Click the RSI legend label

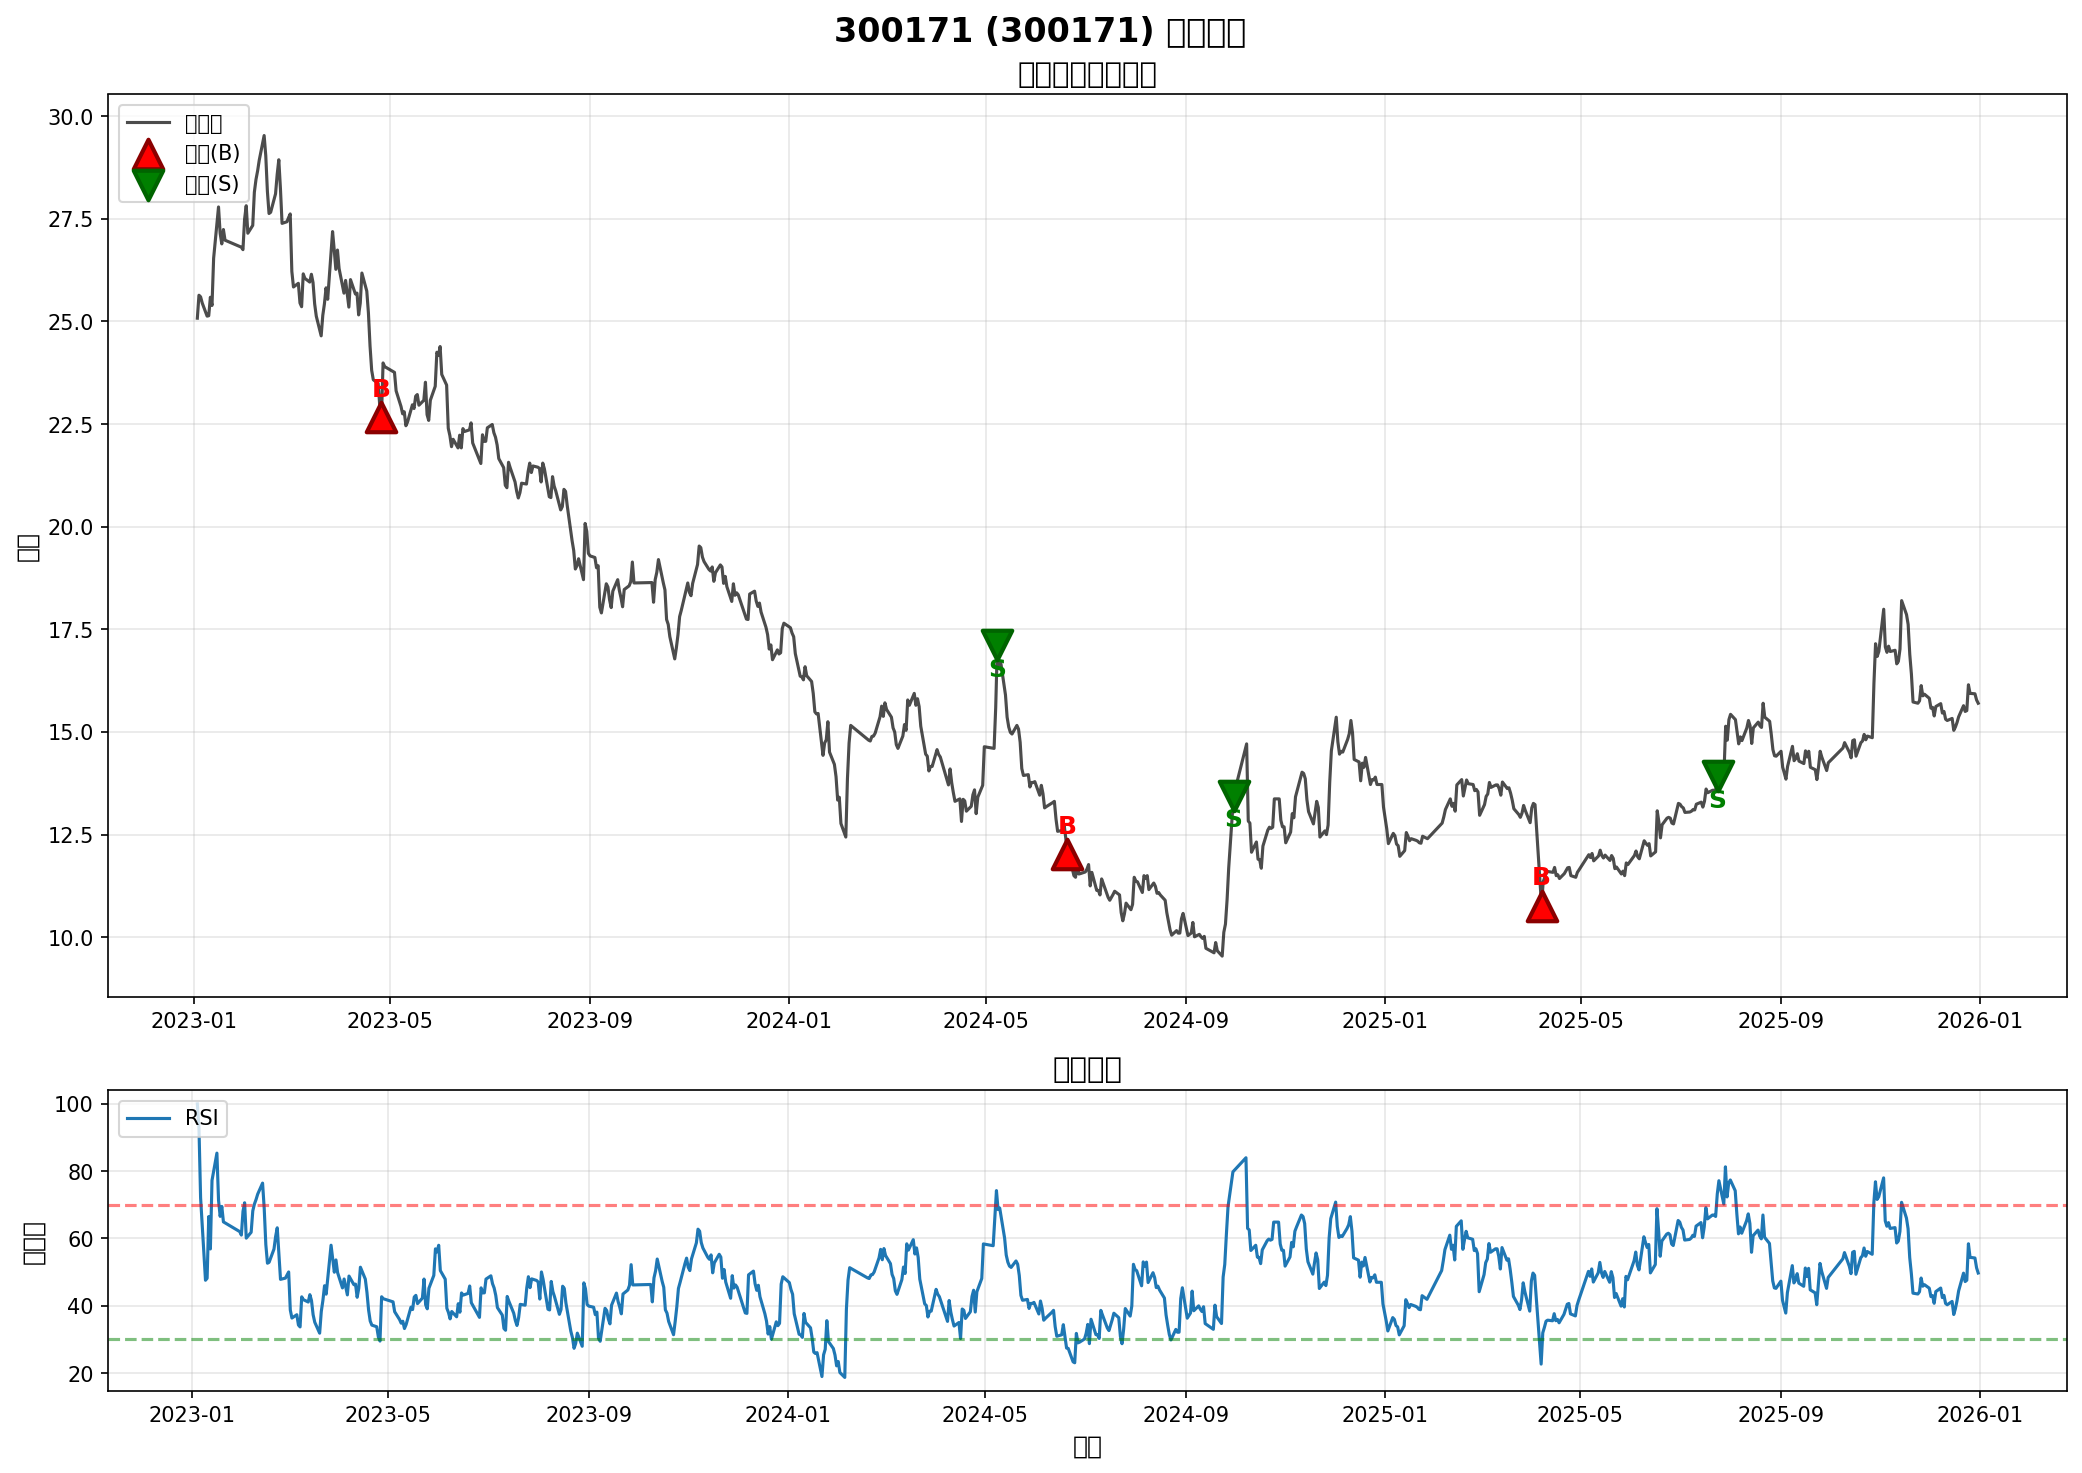point(201,1118)
